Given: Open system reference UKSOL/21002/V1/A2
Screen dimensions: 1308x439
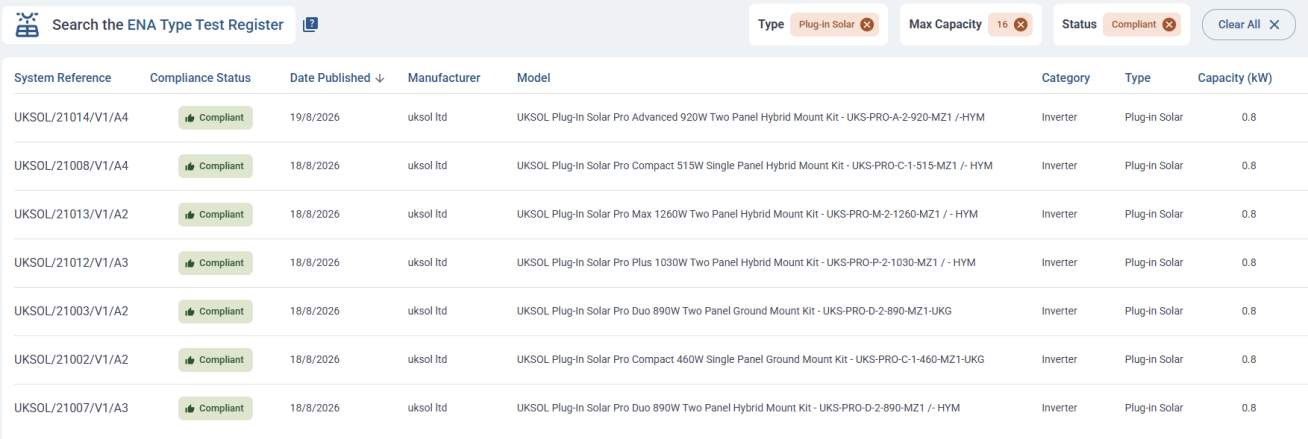Looking at the screenshot, I should click(x=71, y=359).
